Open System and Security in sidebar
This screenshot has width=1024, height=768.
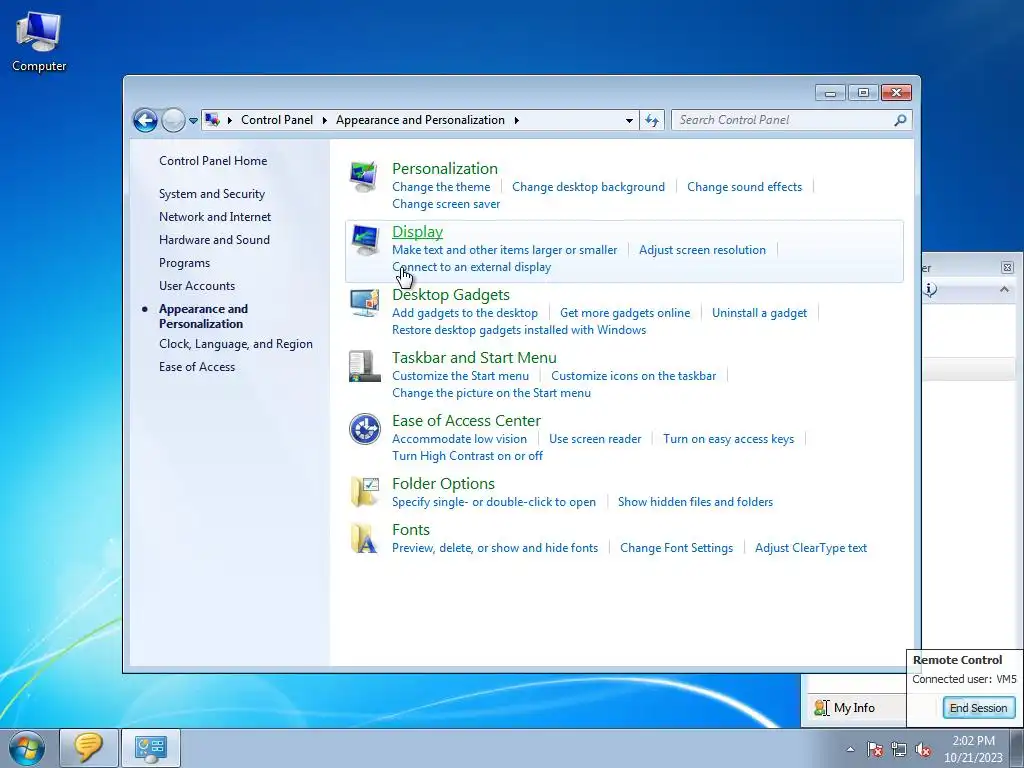pyautogui.click(x=212, y=194)
